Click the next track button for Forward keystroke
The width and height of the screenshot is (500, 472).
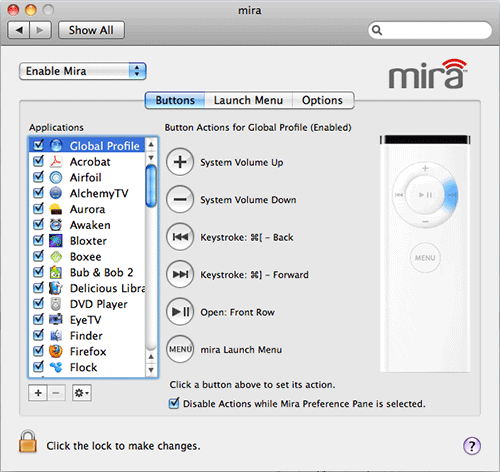coord(180,274)
